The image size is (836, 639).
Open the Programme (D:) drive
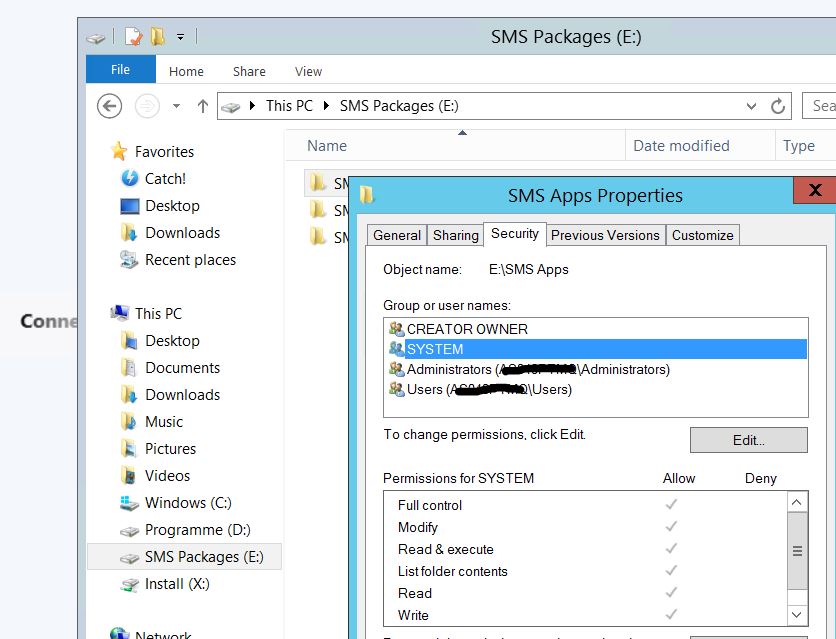197,530
